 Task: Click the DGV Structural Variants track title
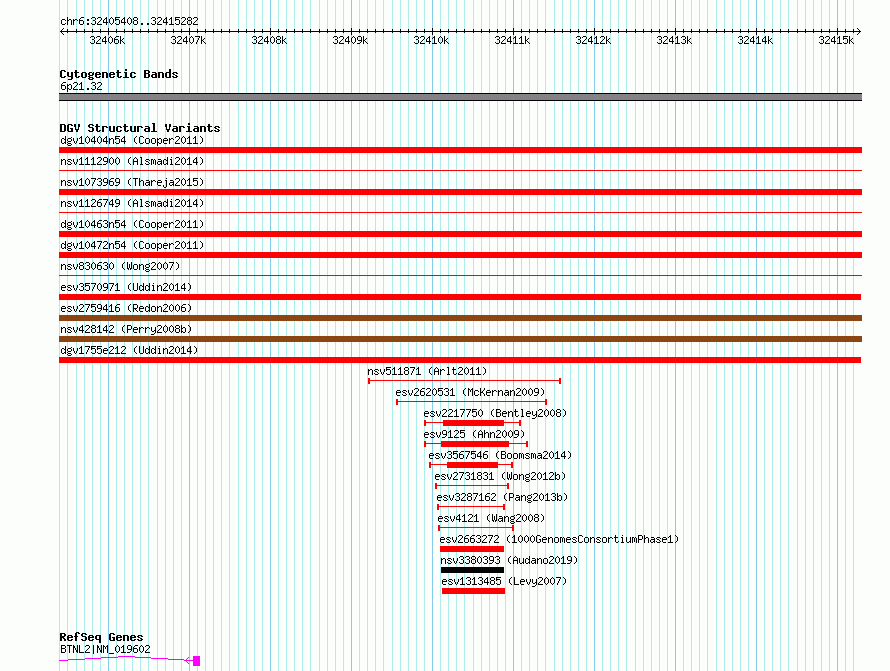click(x=140, y=128)
